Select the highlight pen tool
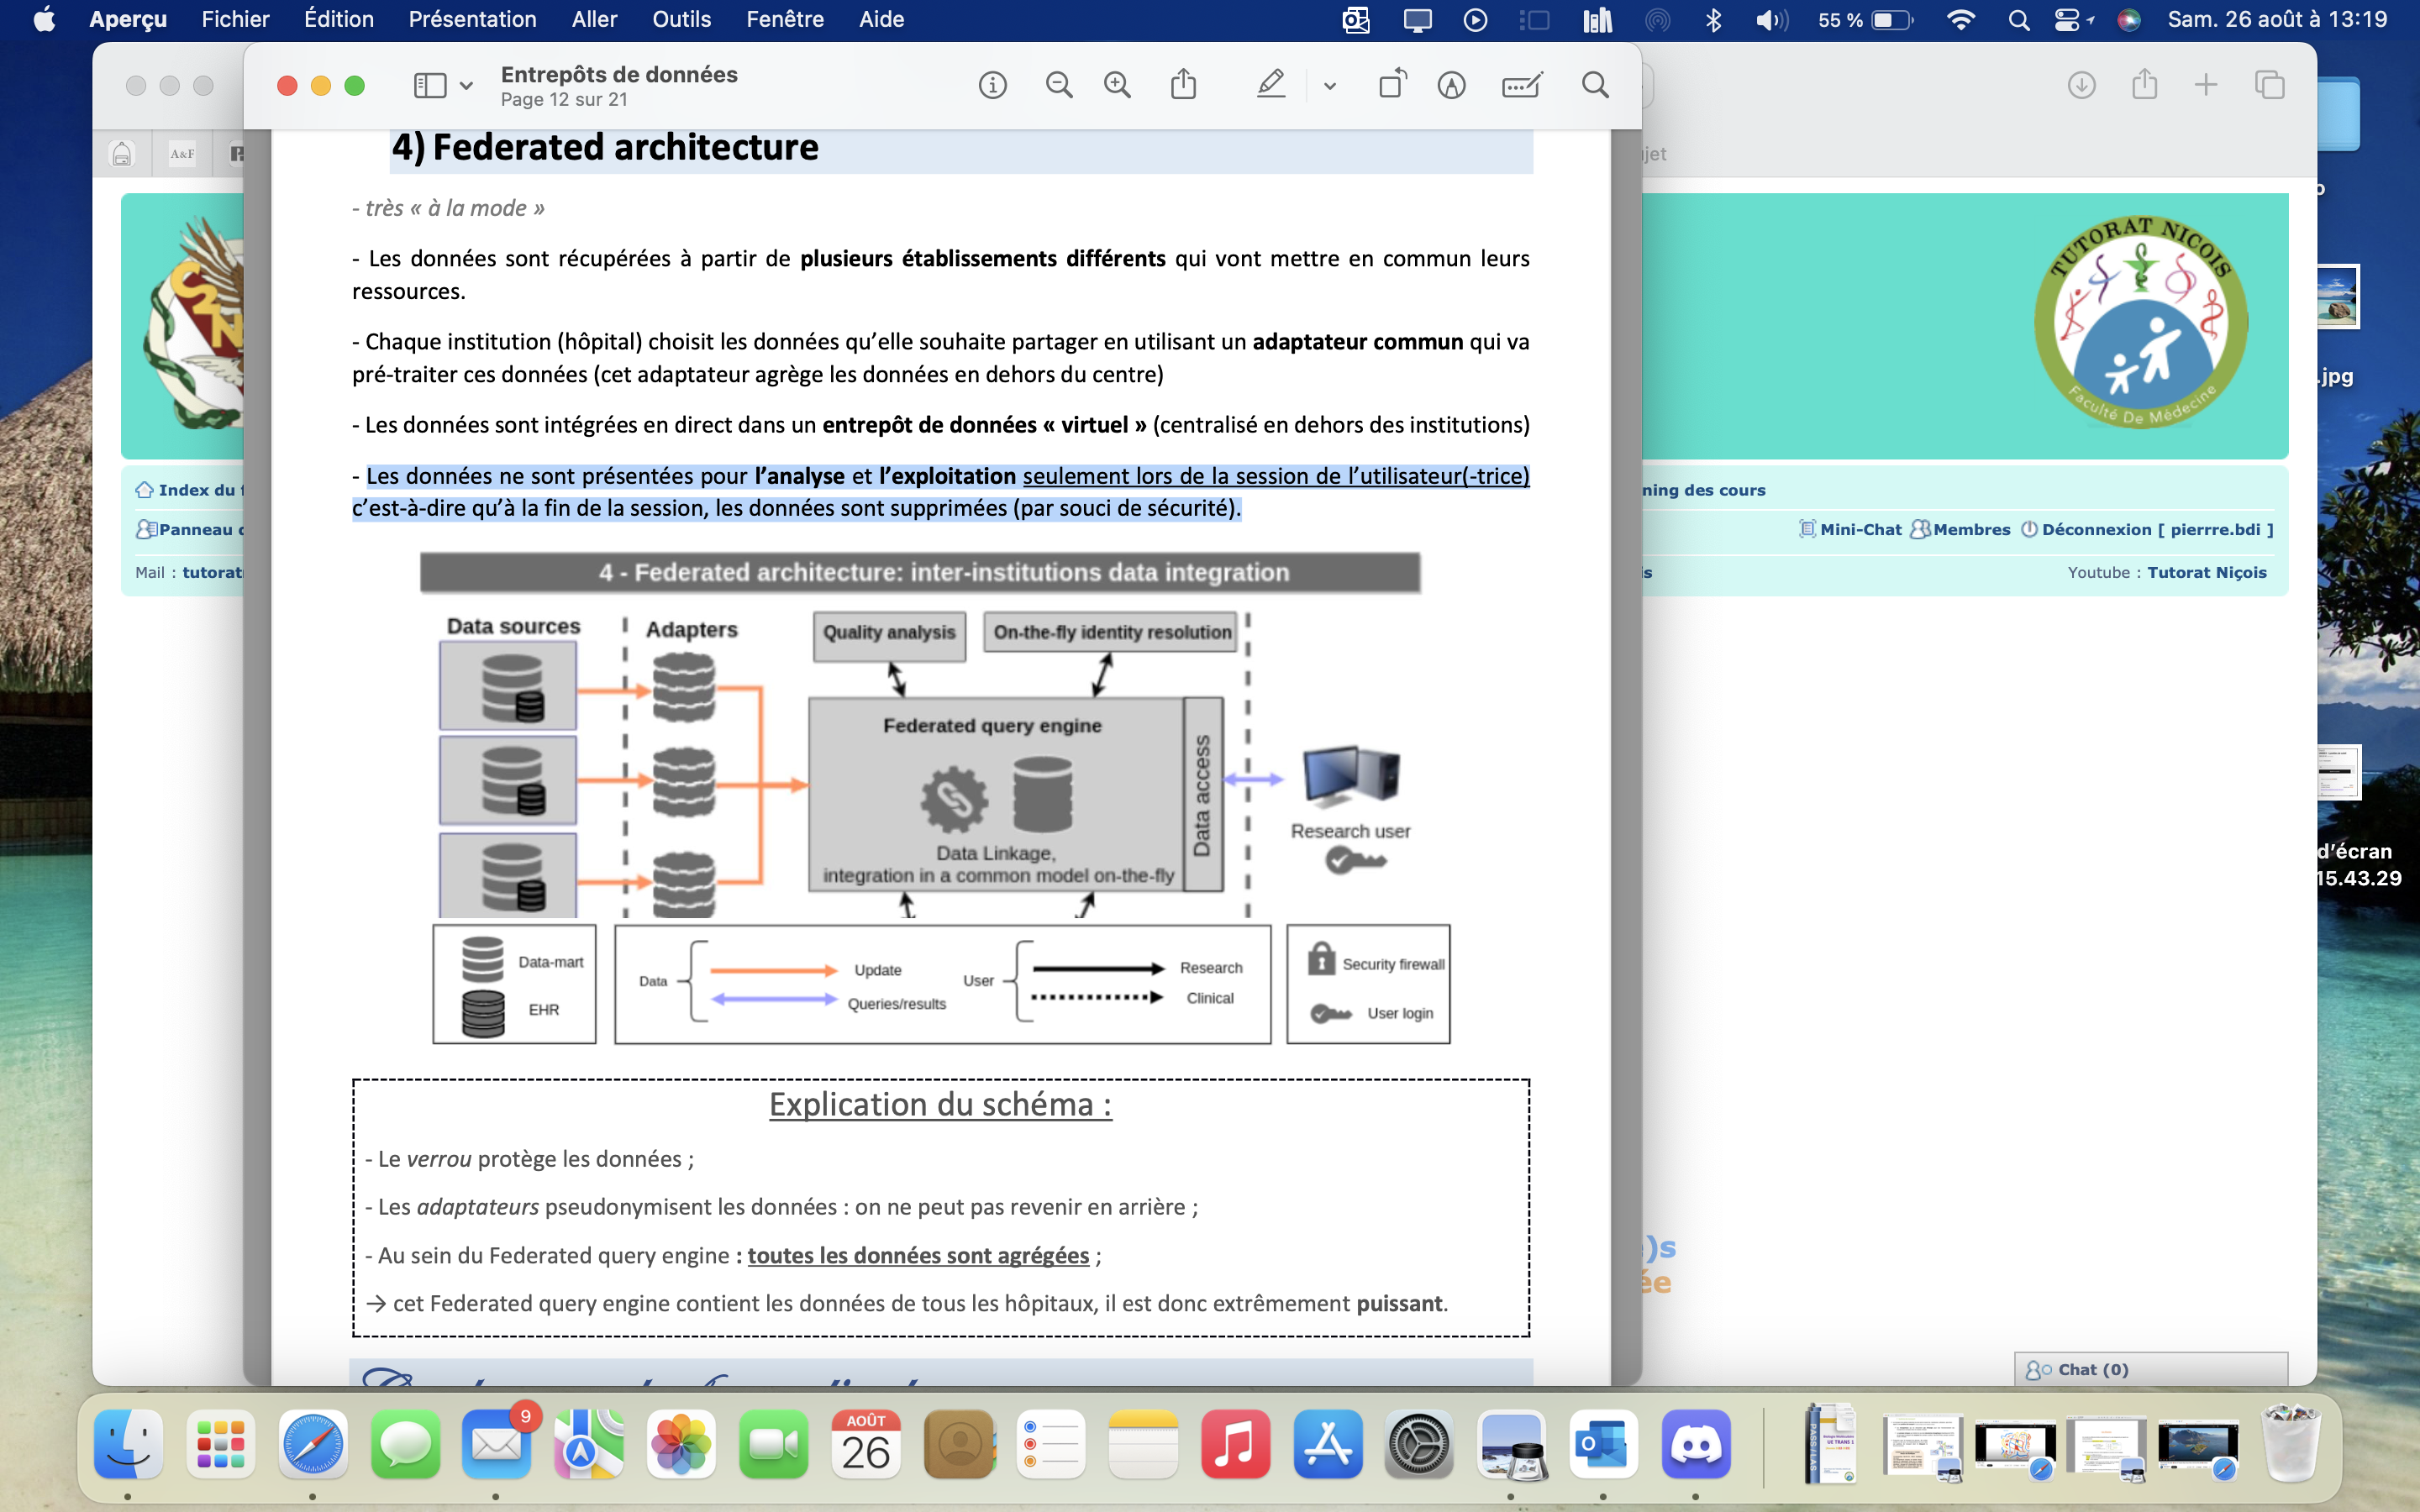The width and height of the screenshot is (2420, 1512). [x=1271, y=85]
